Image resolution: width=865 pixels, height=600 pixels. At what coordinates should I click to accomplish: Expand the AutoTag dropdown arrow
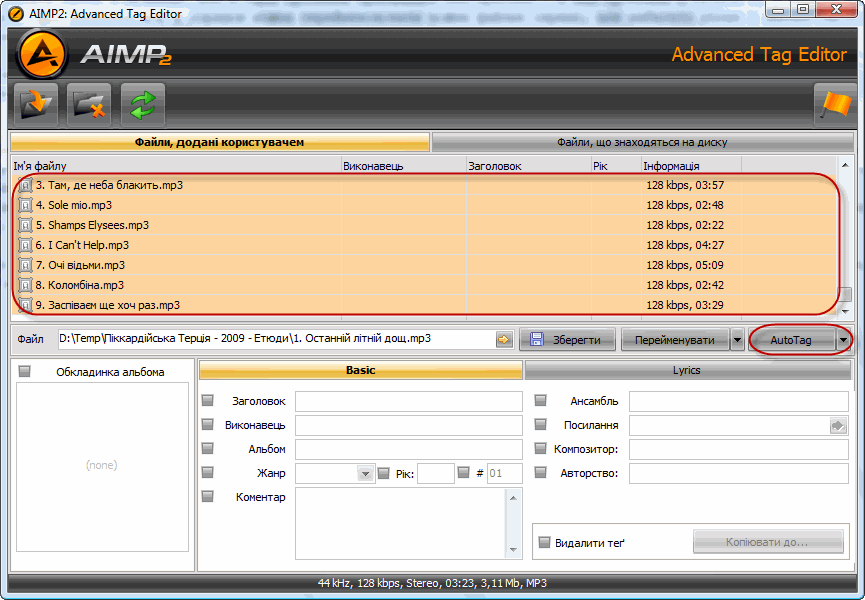[843, 340]
